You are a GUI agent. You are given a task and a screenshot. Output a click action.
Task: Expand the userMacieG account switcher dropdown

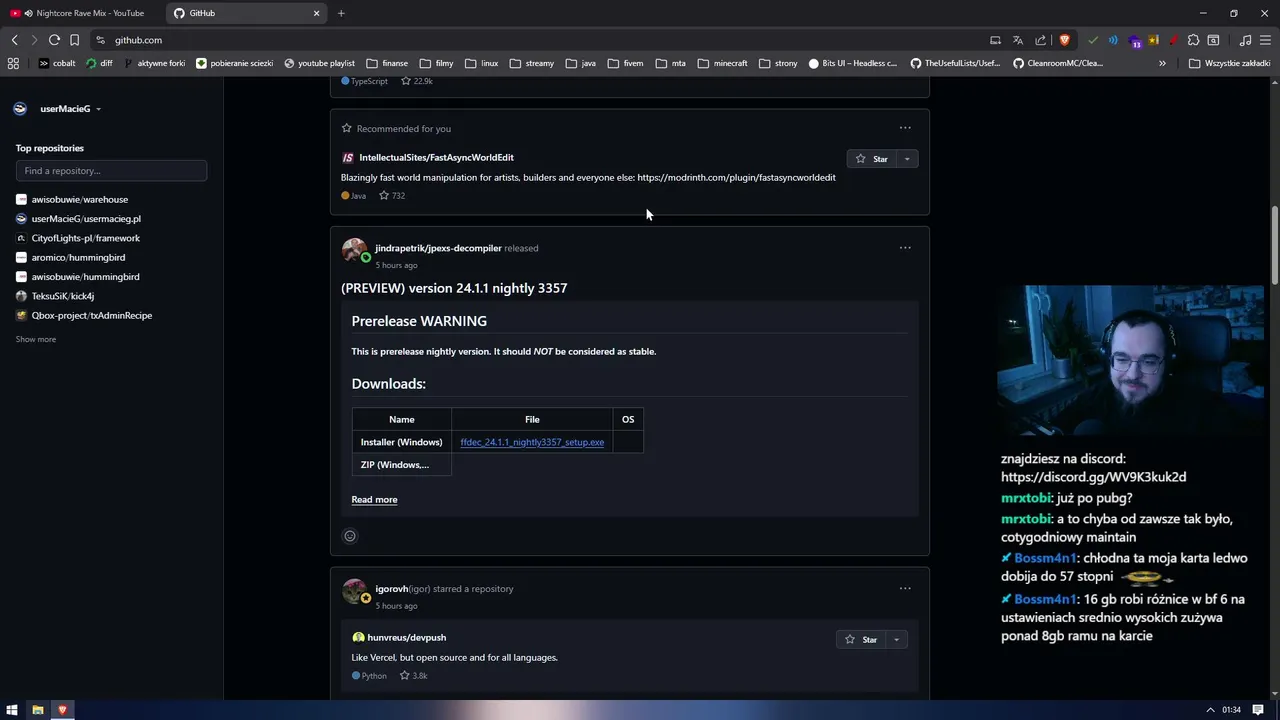pyautogui.click(x=98, y=109)
